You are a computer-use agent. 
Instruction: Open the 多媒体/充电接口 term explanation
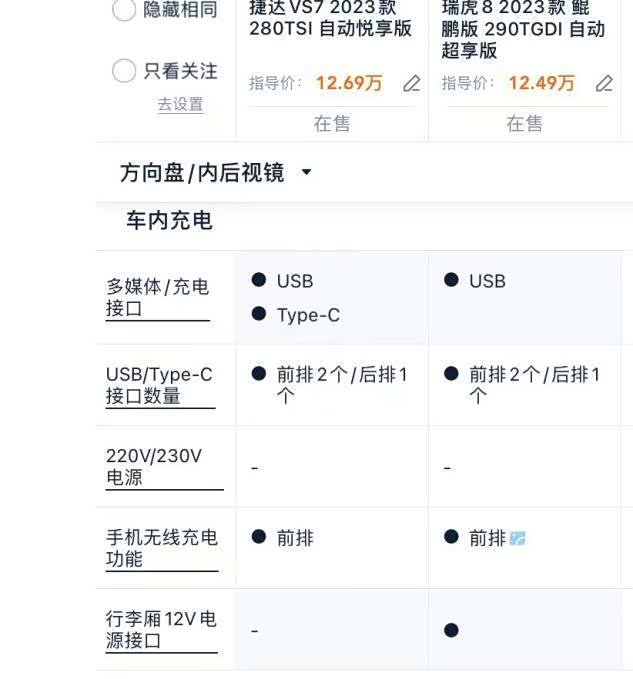click(157, 298)
